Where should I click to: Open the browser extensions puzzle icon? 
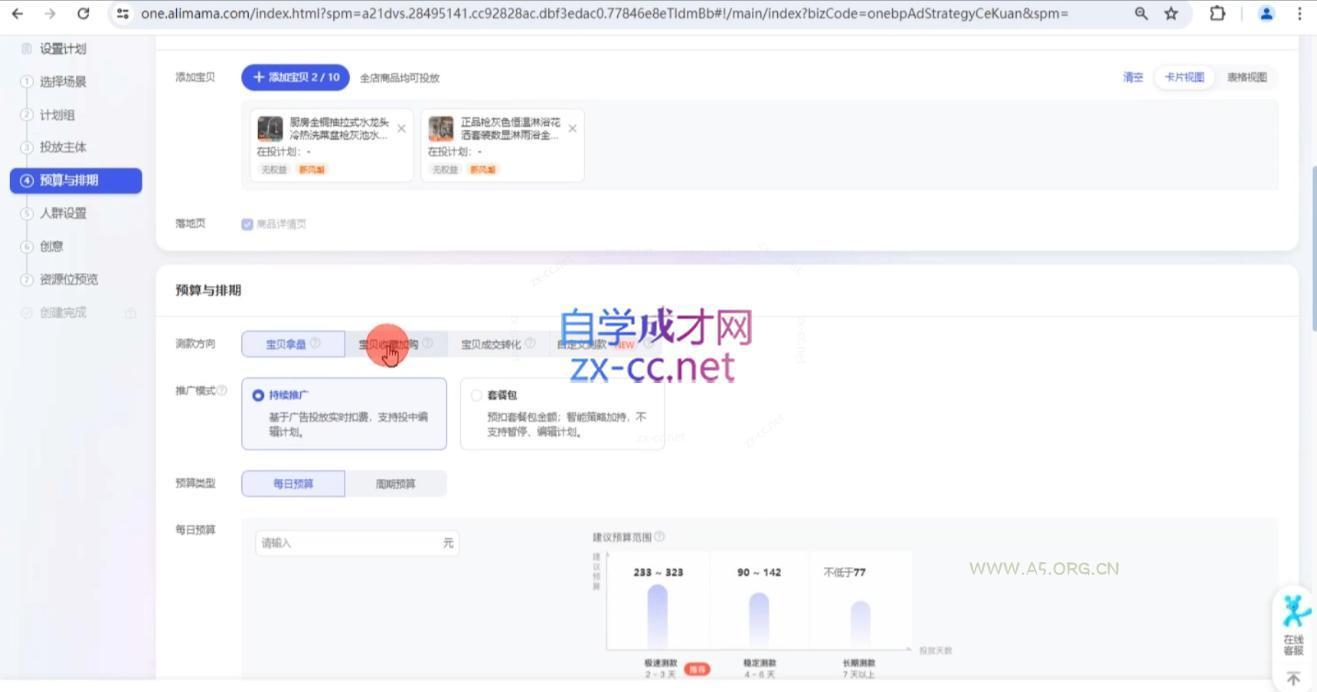click(x=1217, y=14)
